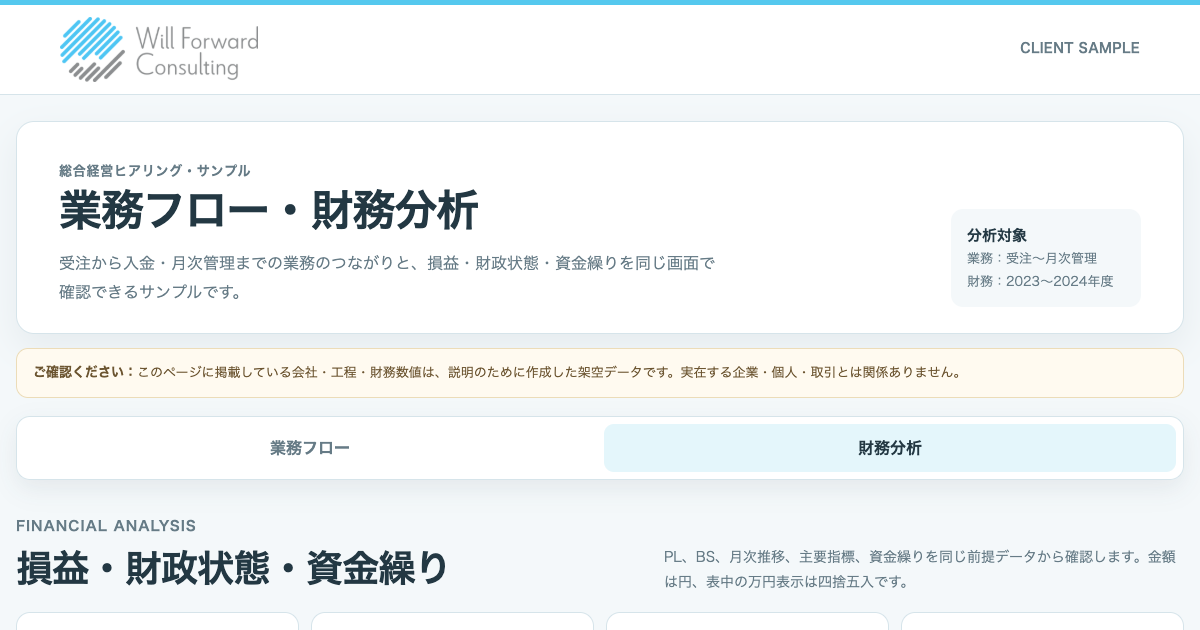Click the 総合経営ヒアリング・サンプル subtitle
The image size is (1200, 630).
pyautogui.click(x=155, y=171)
